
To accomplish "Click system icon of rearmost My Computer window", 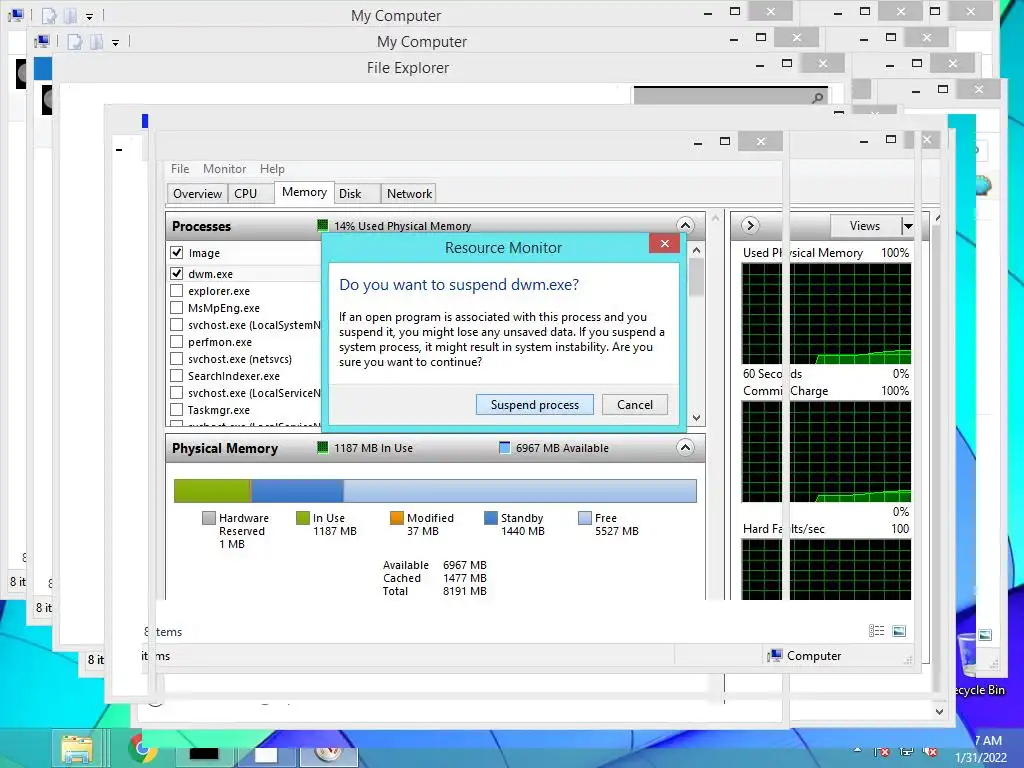I will tap(16, 14).
